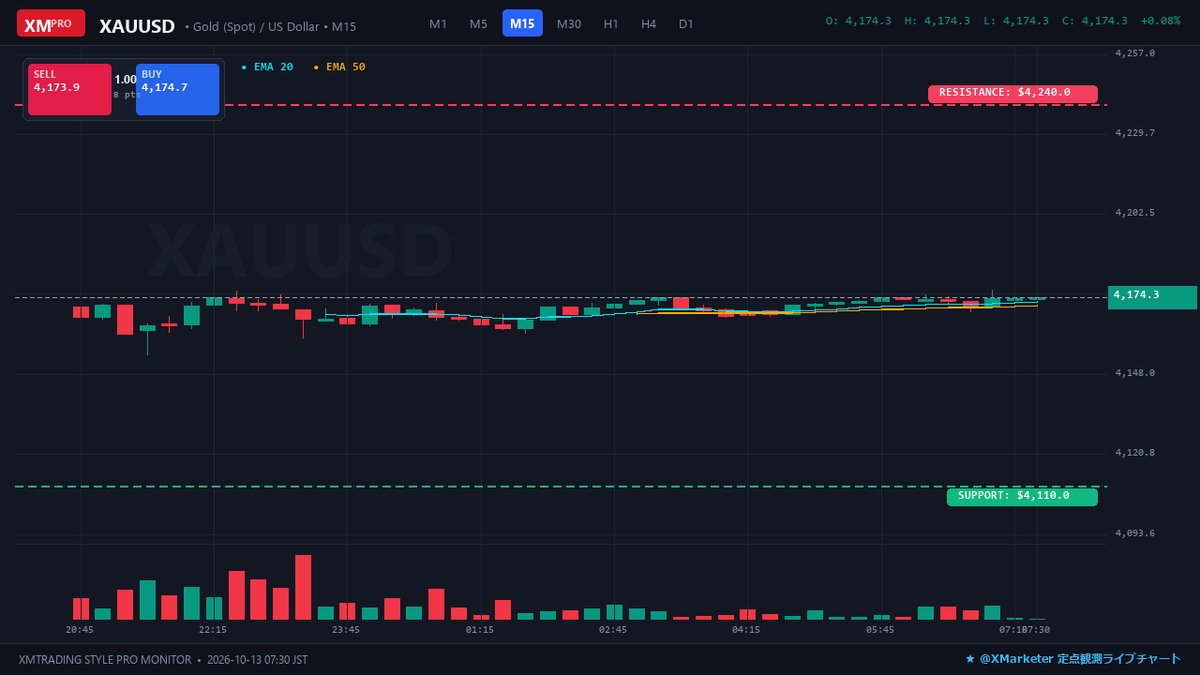Click the +0.08% change value
Viewport: 1200px width, 675px height.
[1160, 21]
